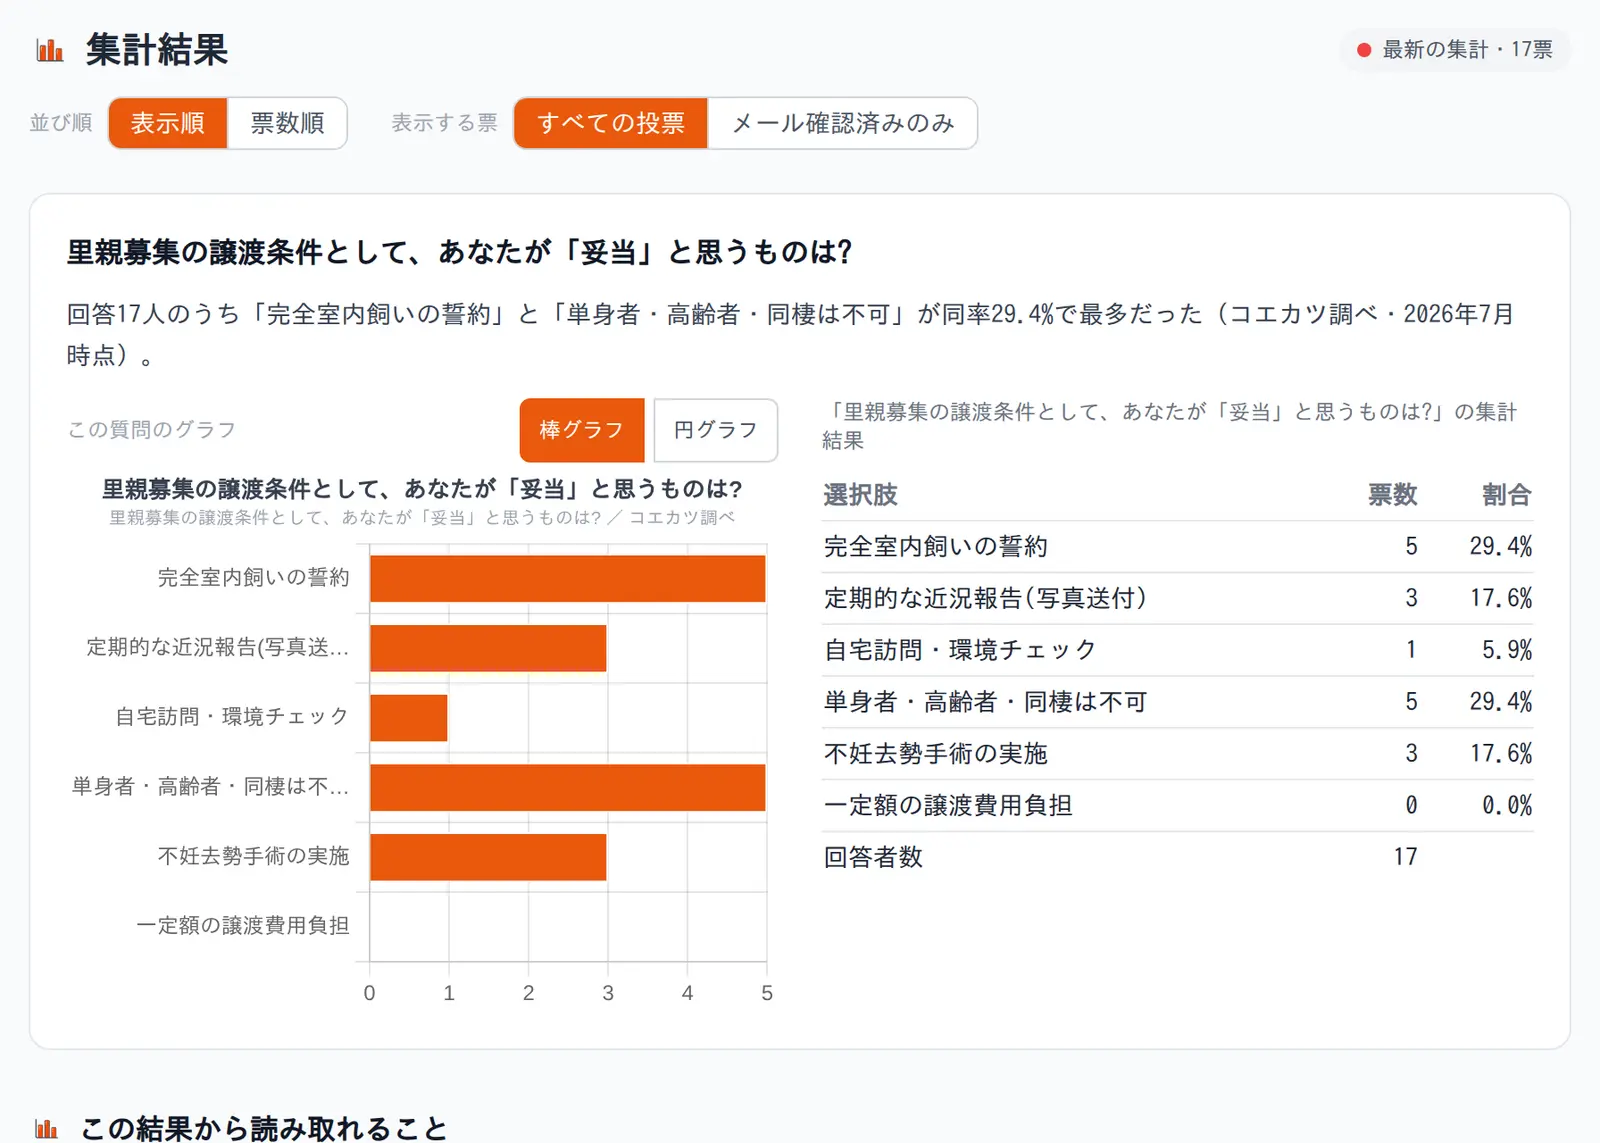Click the summary sentence starting 回答17人のうち

point(790,334)
